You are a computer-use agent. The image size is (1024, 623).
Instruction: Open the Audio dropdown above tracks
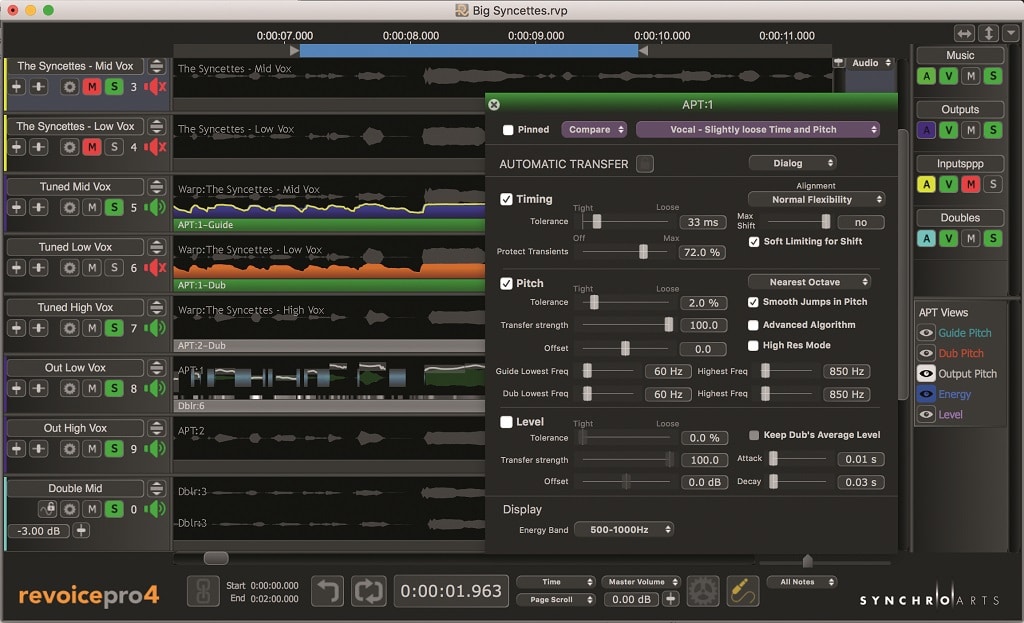(871, 63)
